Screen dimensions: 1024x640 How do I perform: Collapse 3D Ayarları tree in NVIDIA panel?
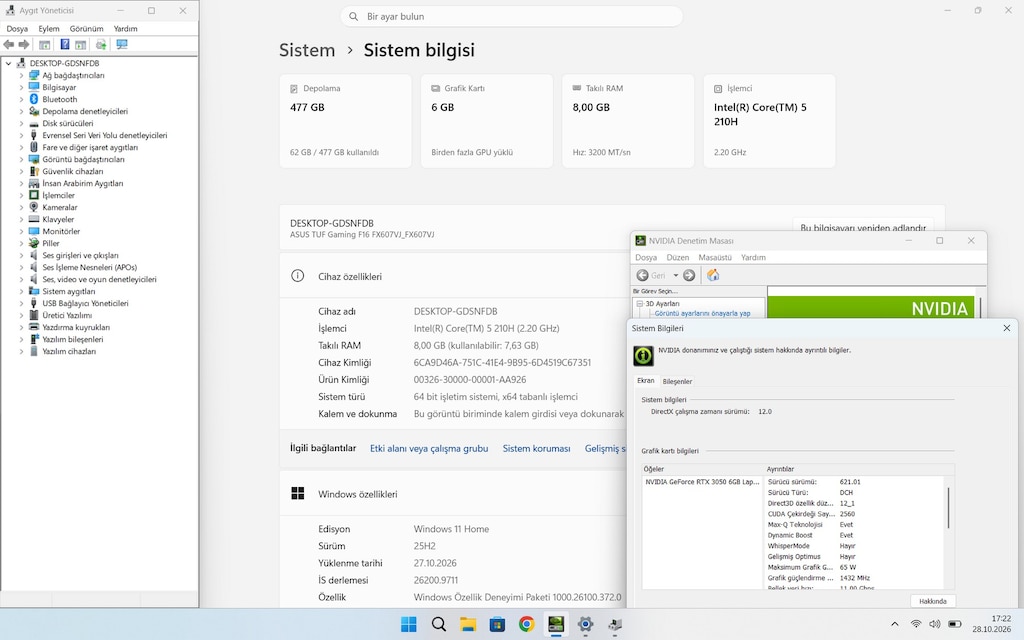tap(640, 304)
